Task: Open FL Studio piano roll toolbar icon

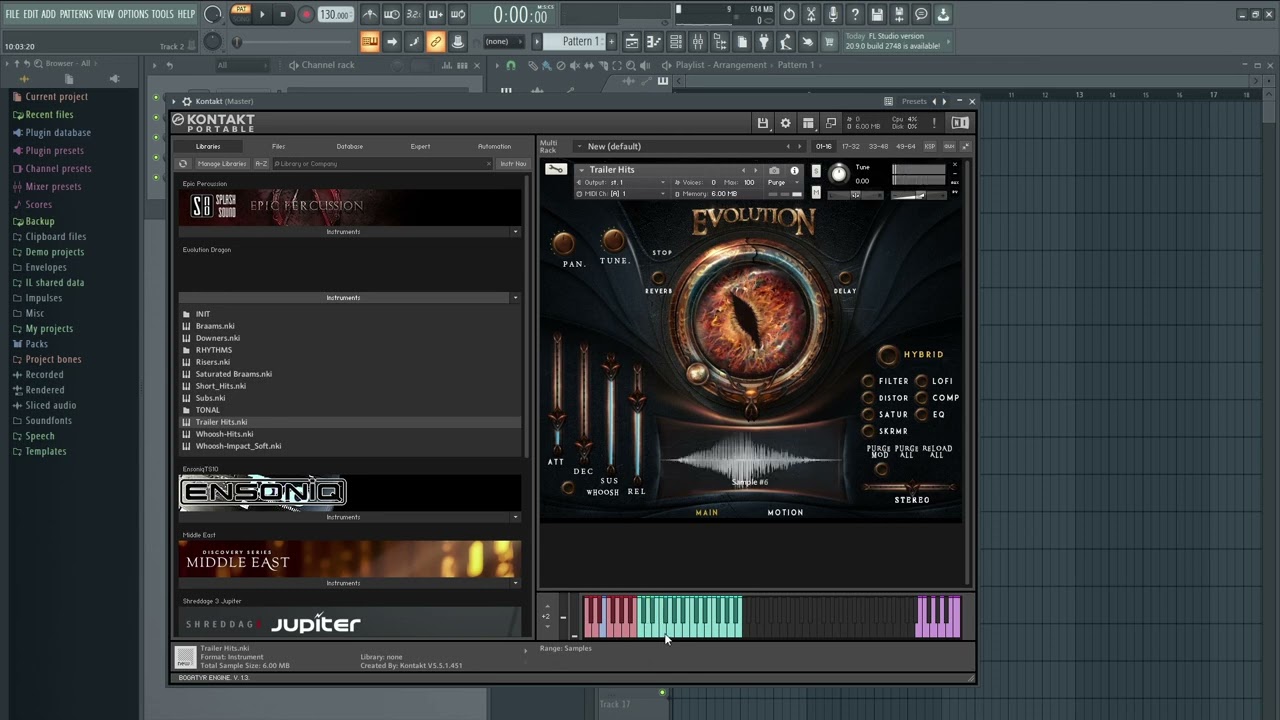Action: [x=654, y=41]
